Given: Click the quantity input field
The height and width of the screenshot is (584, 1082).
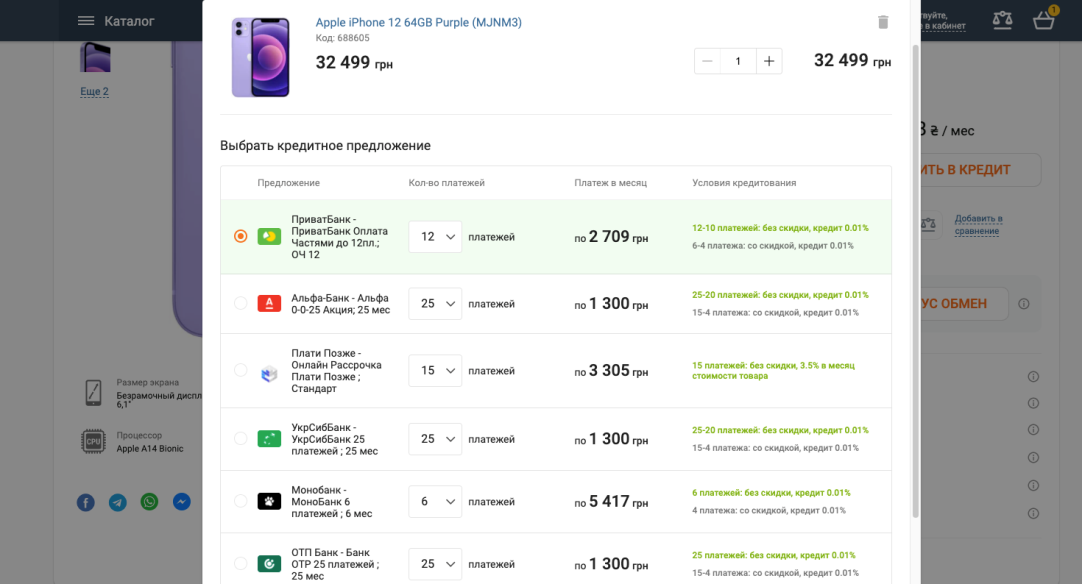Looking at the screenshot, I should 738,61.
